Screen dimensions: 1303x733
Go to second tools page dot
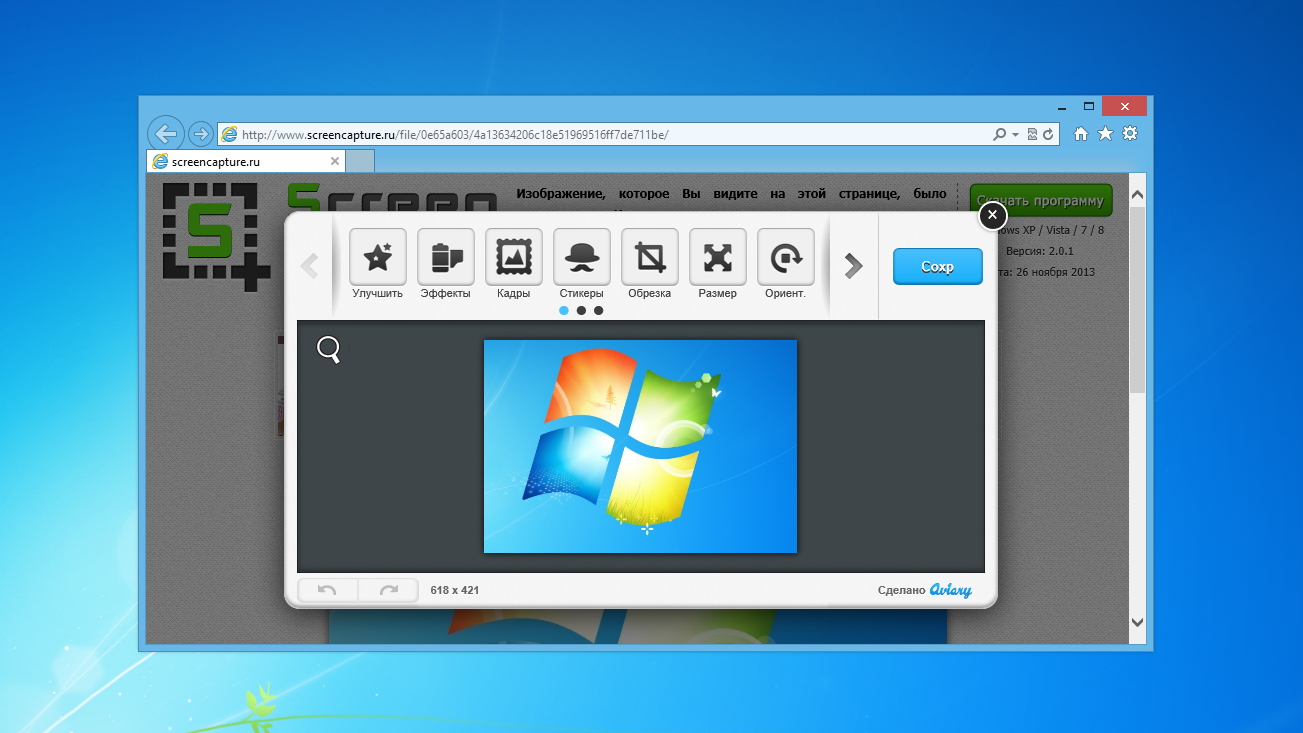581,311
